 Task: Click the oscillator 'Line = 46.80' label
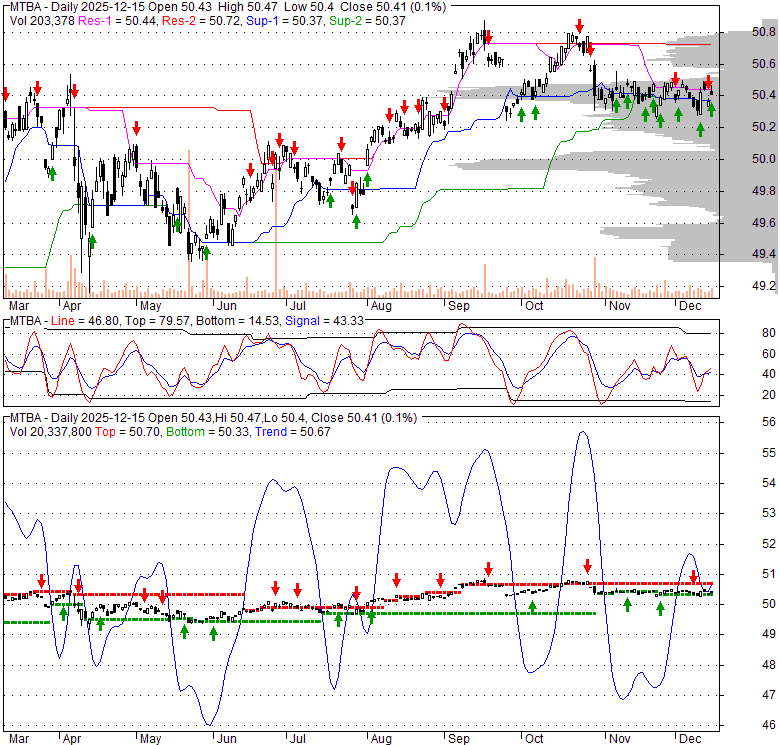click(85, 321)
